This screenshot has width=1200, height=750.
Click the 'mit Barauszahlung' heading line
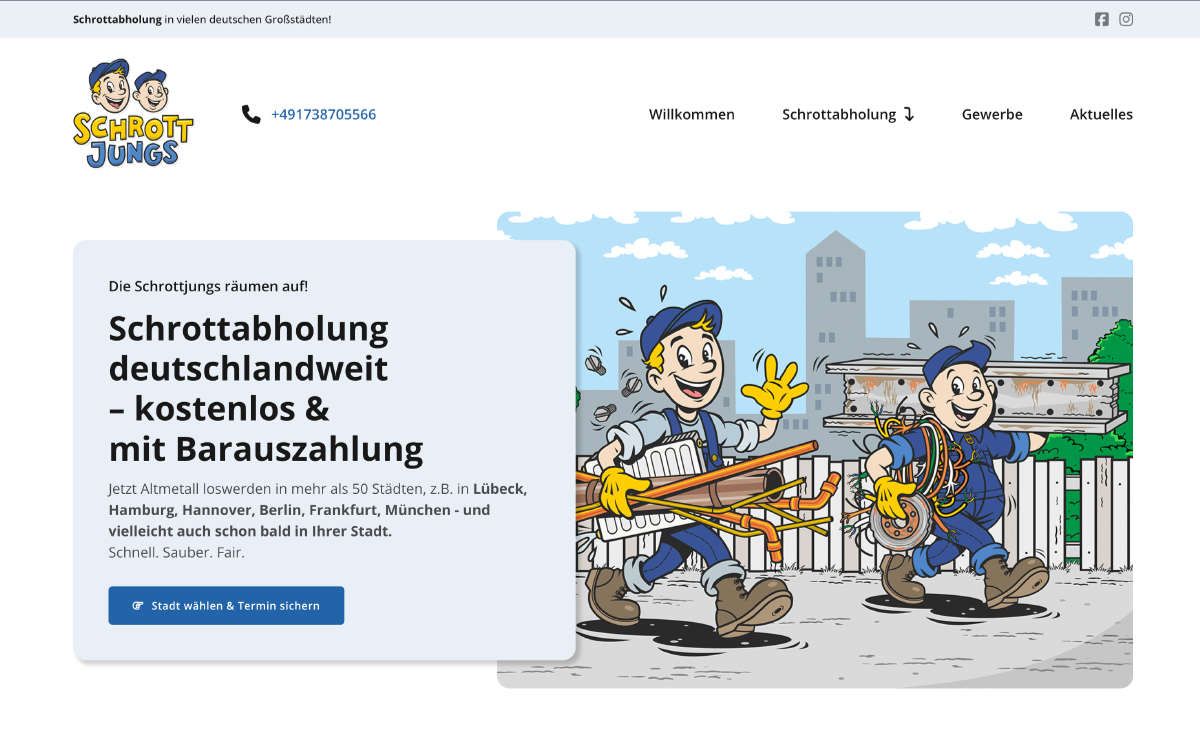tap(266, 450)
